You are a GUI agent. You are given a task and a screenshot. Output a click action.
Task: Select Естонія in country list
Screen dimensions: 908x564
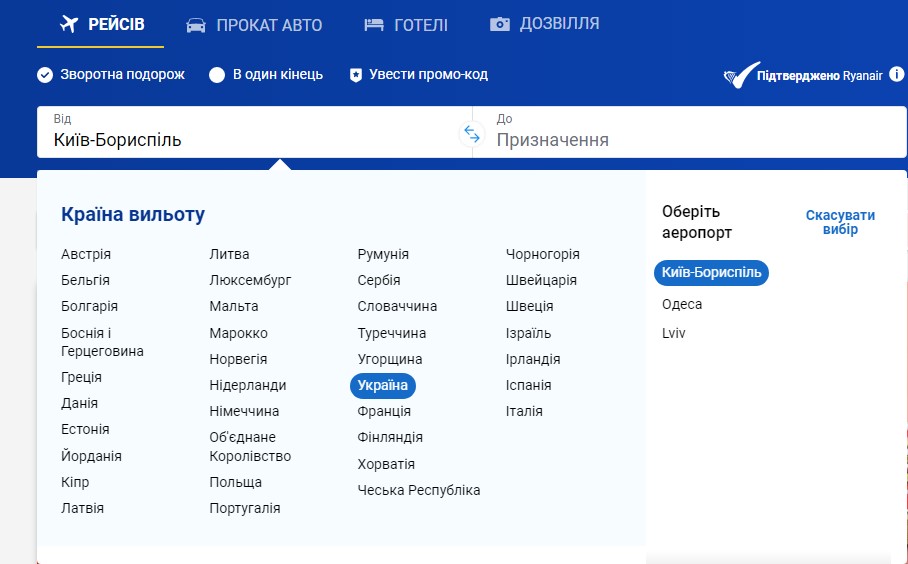(85, 429)
